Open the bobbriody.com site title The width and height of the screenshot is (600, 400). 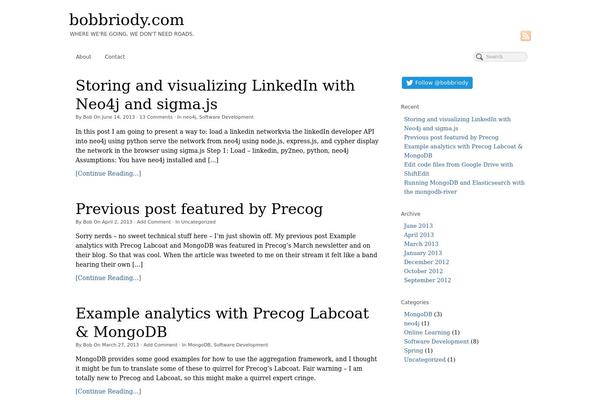pos(126,19)
